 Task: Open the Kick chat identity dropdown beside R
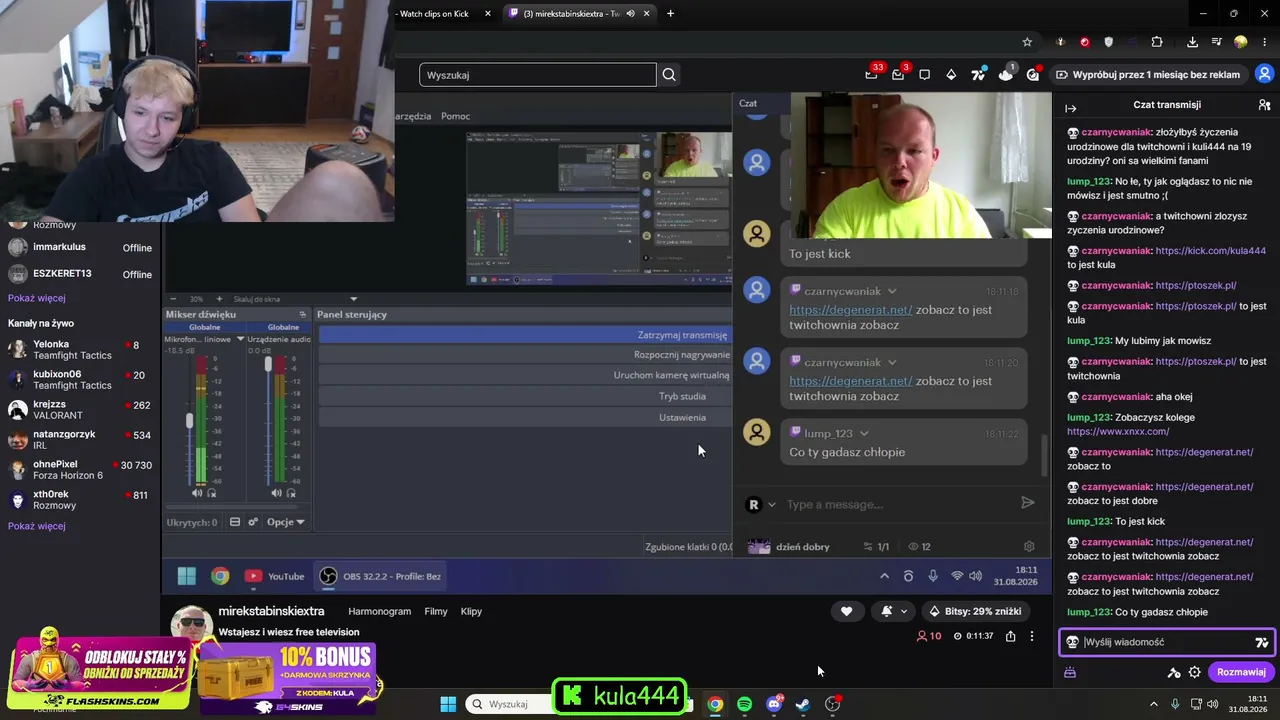pos(771,505)
